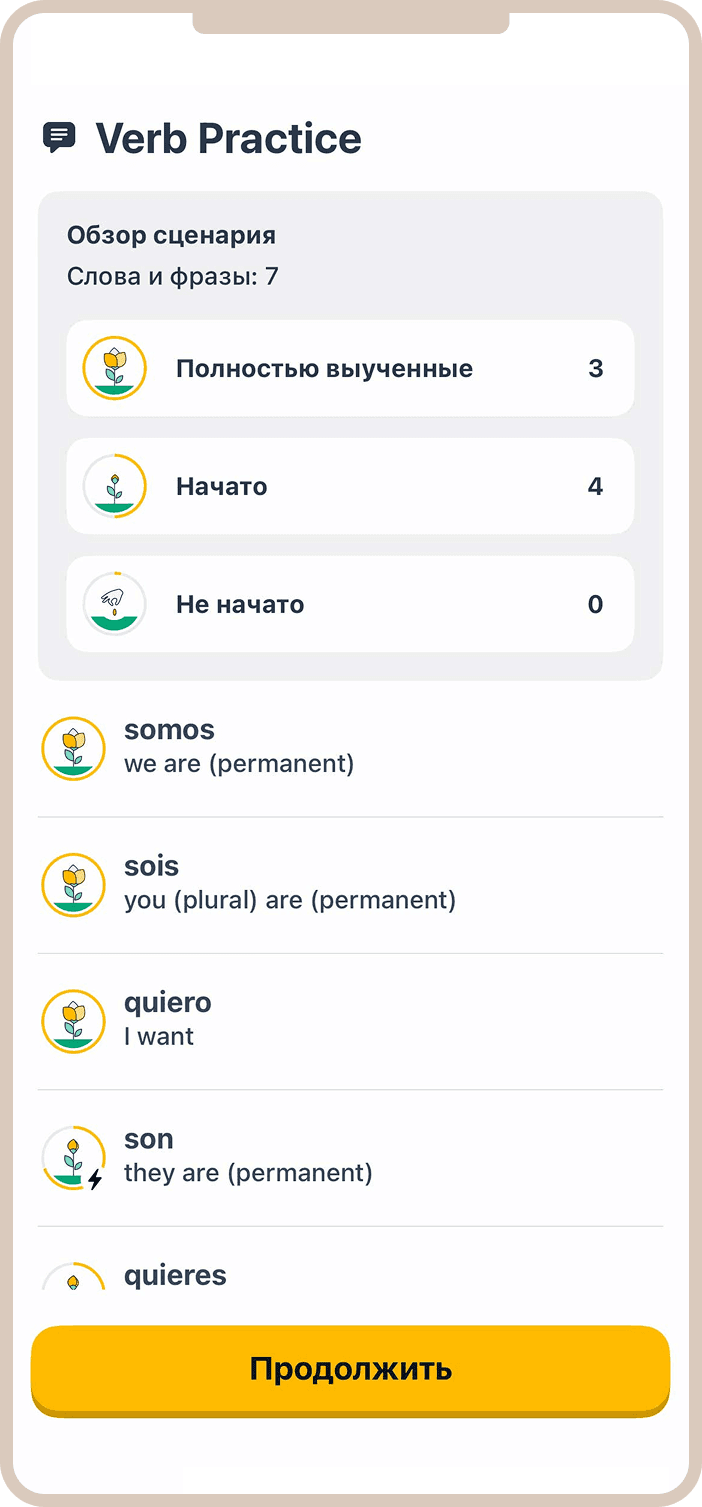702x1507 pixels.
Task: Open the Полностью выученные category row
Action: 350,368
